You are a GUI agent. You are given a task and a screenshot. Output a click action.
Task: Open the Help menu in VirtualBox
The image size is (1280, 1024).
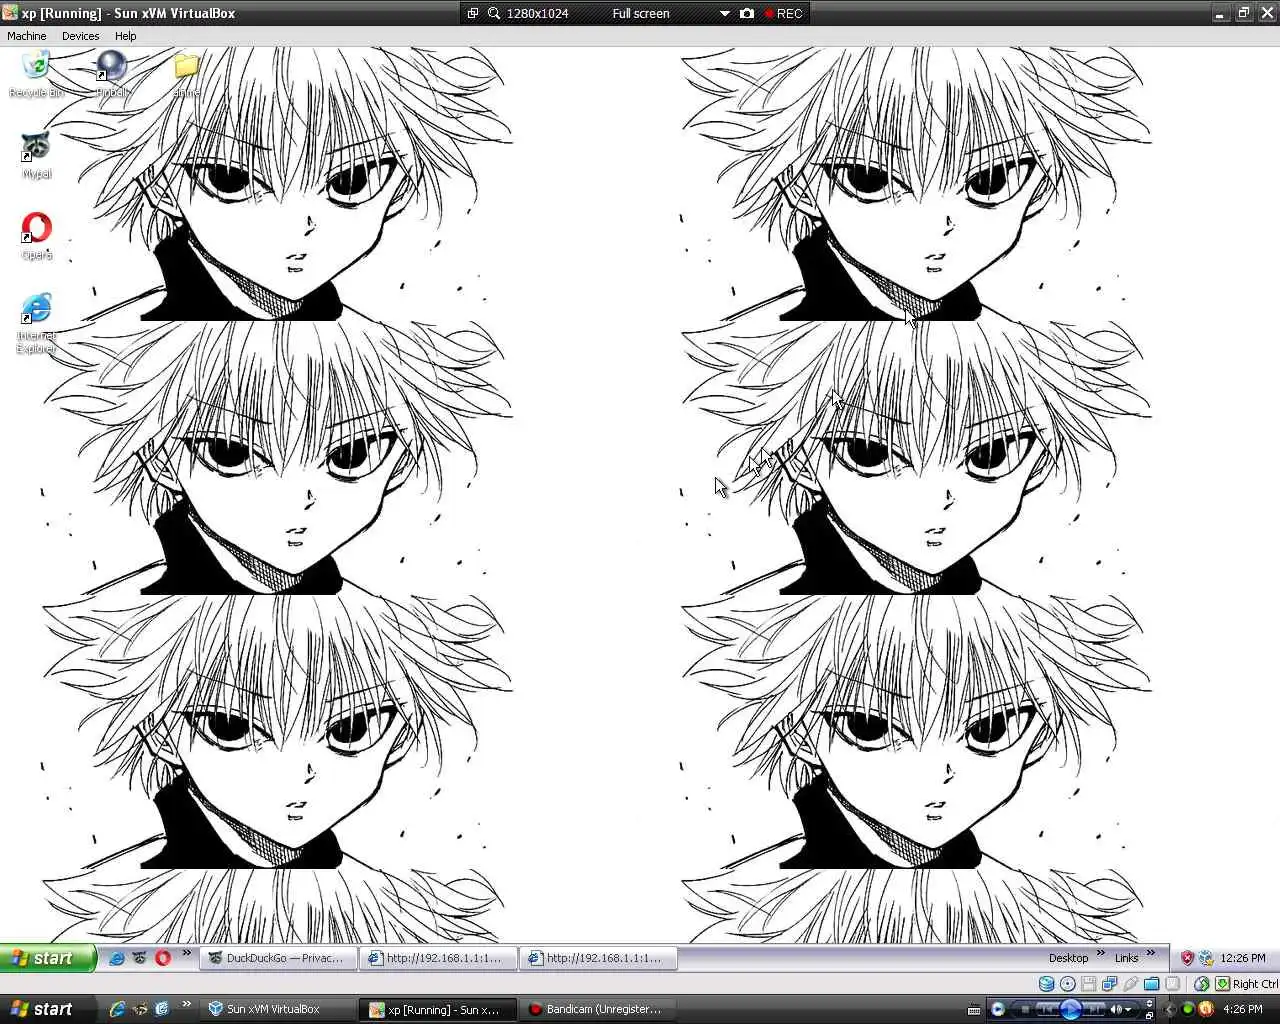click(125, 36)
